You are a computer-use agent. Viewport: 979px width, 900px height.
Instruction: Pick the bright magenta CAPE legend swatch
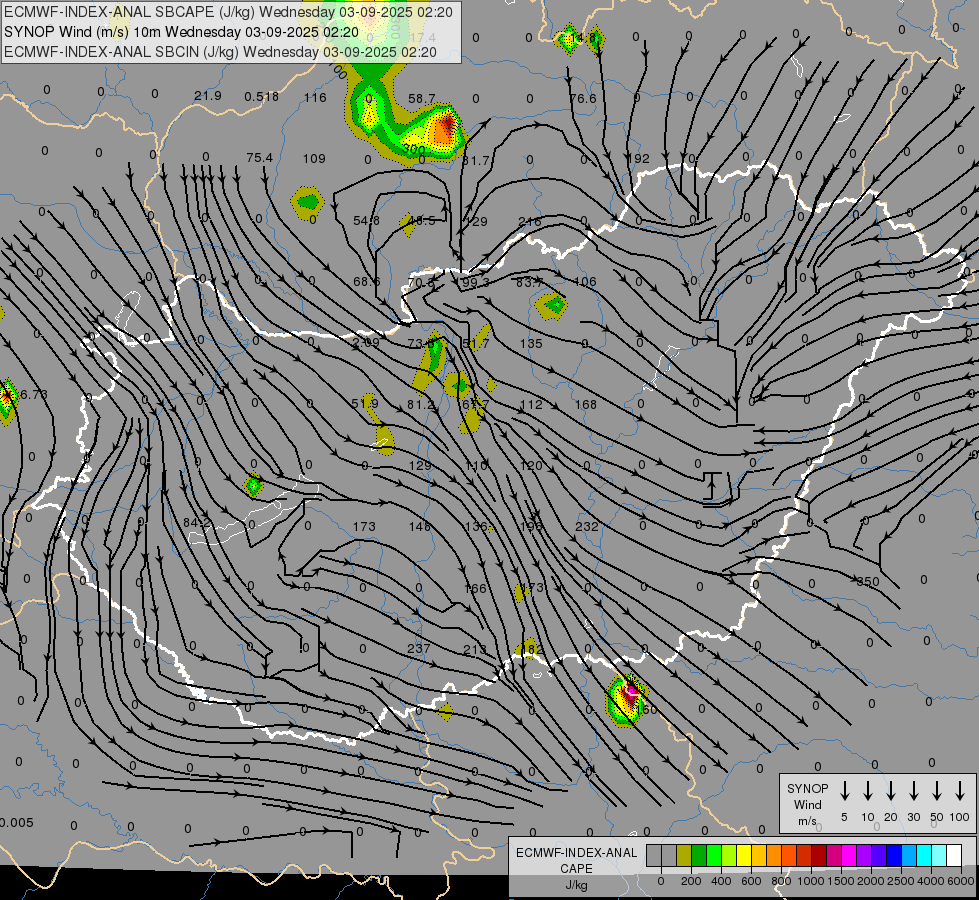click(x=849, y=855)
